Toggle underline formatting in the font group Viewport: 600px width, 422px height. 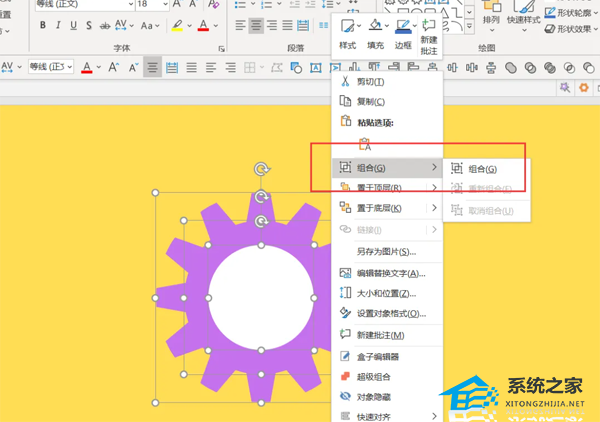pos(73,25)
